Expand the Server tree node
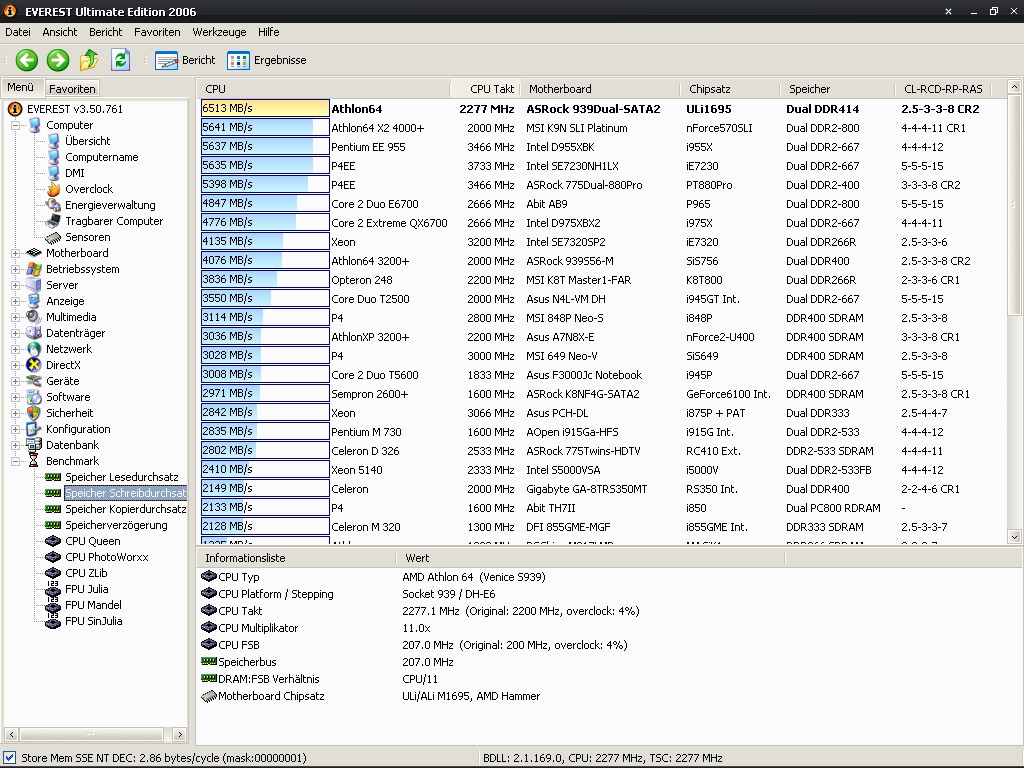 click(x=15, y=285)
